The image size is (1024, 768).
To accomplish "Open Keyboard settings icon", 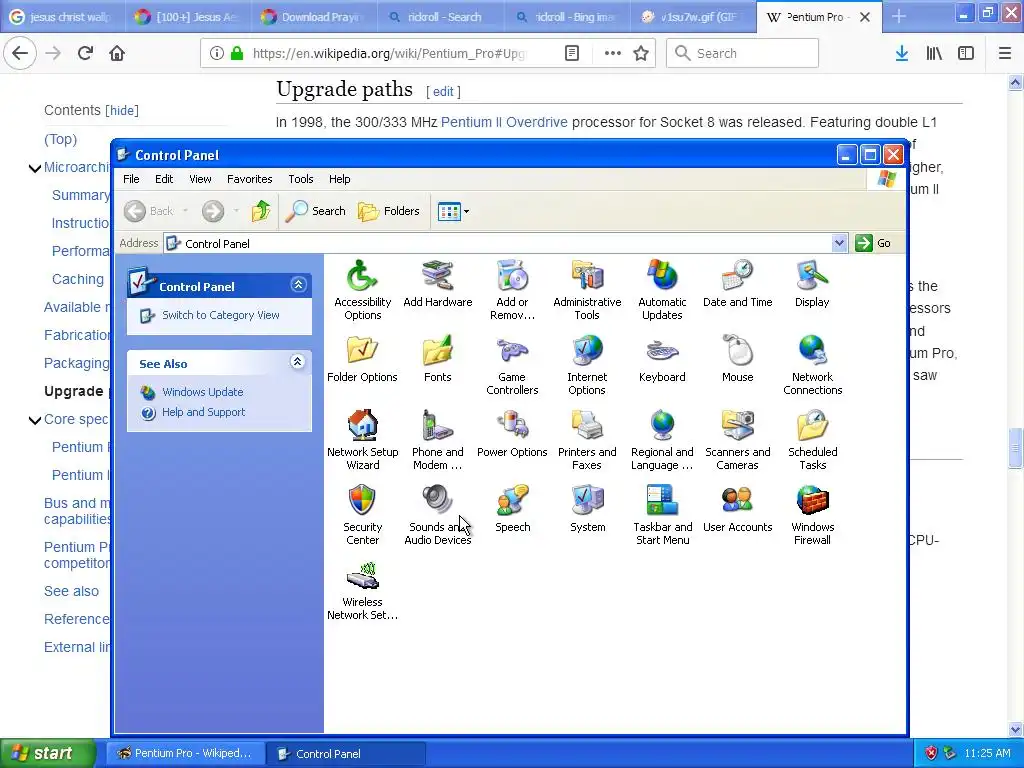I will point(662,359).
